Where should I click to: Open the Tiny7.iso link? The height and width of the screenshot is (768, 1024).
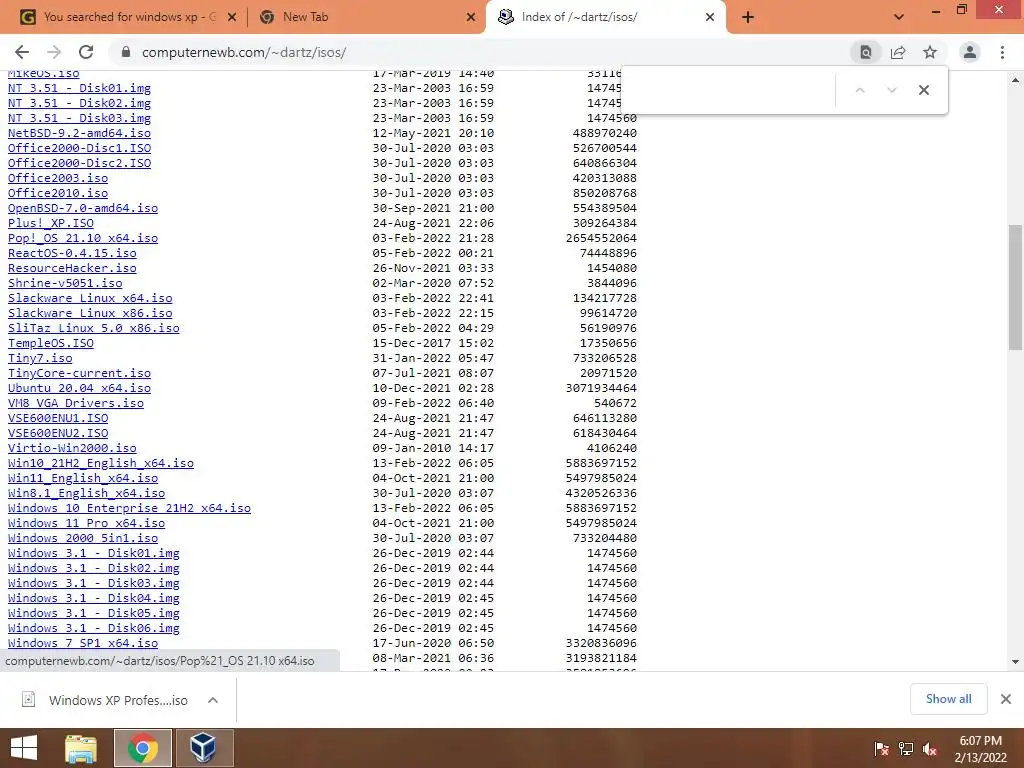40,358
